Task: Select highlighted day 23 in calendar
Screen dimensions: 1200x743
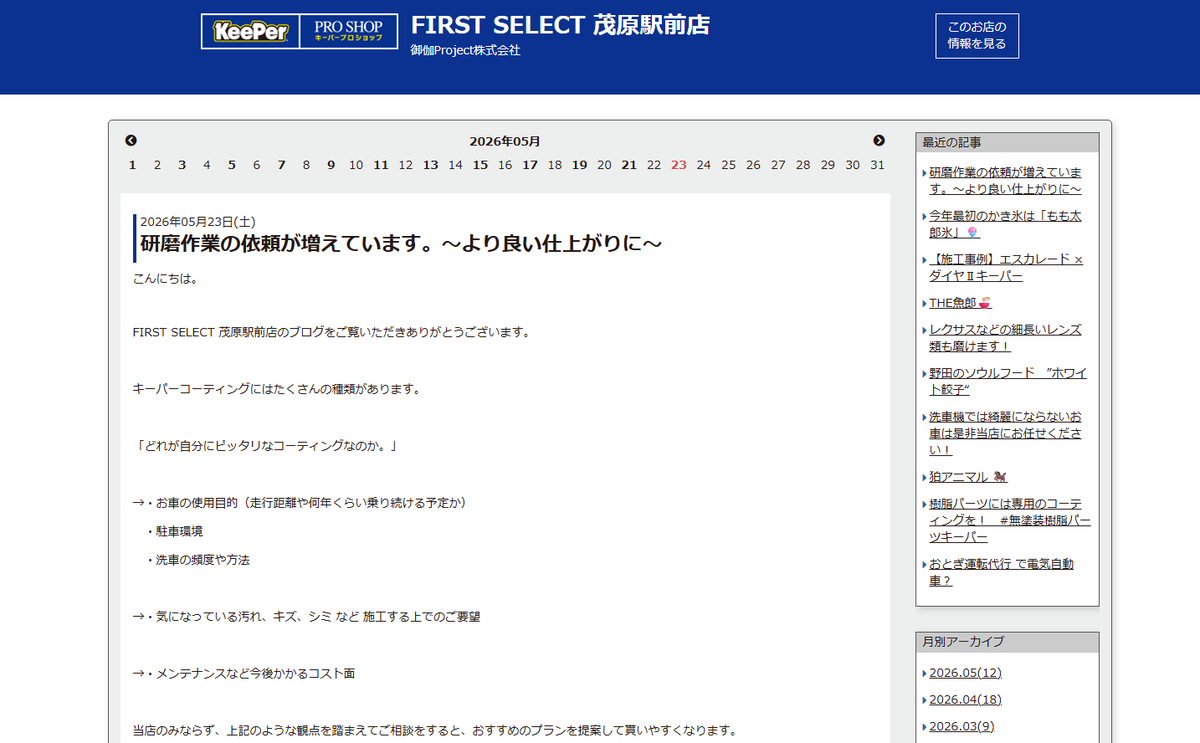Action: click(x=679, y=165)
